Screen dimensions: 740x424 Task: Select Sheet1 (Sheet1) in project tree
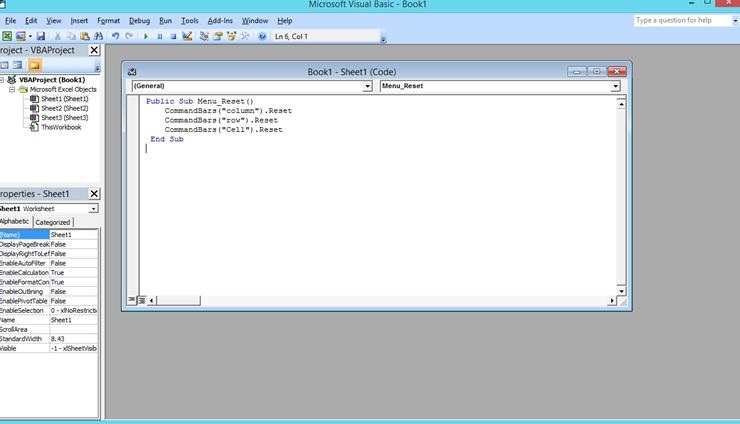tap(65, 99)
